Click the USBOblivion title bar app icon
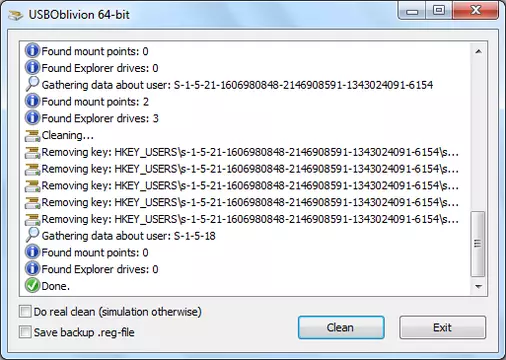 tap(15, 15)
